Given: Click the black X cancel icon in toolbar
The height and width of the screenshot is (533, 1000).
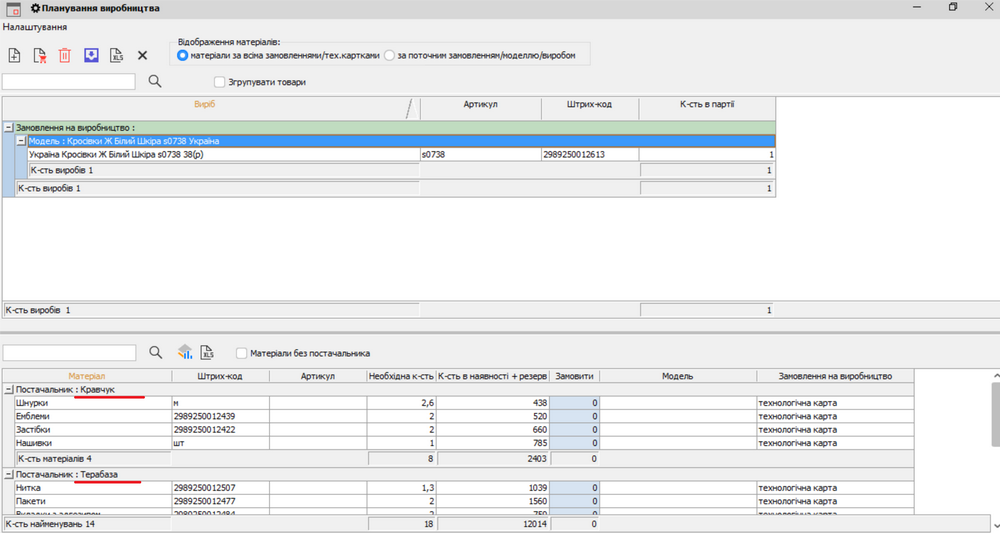Looking at the screenshot, I should click(x=142, y=56).
